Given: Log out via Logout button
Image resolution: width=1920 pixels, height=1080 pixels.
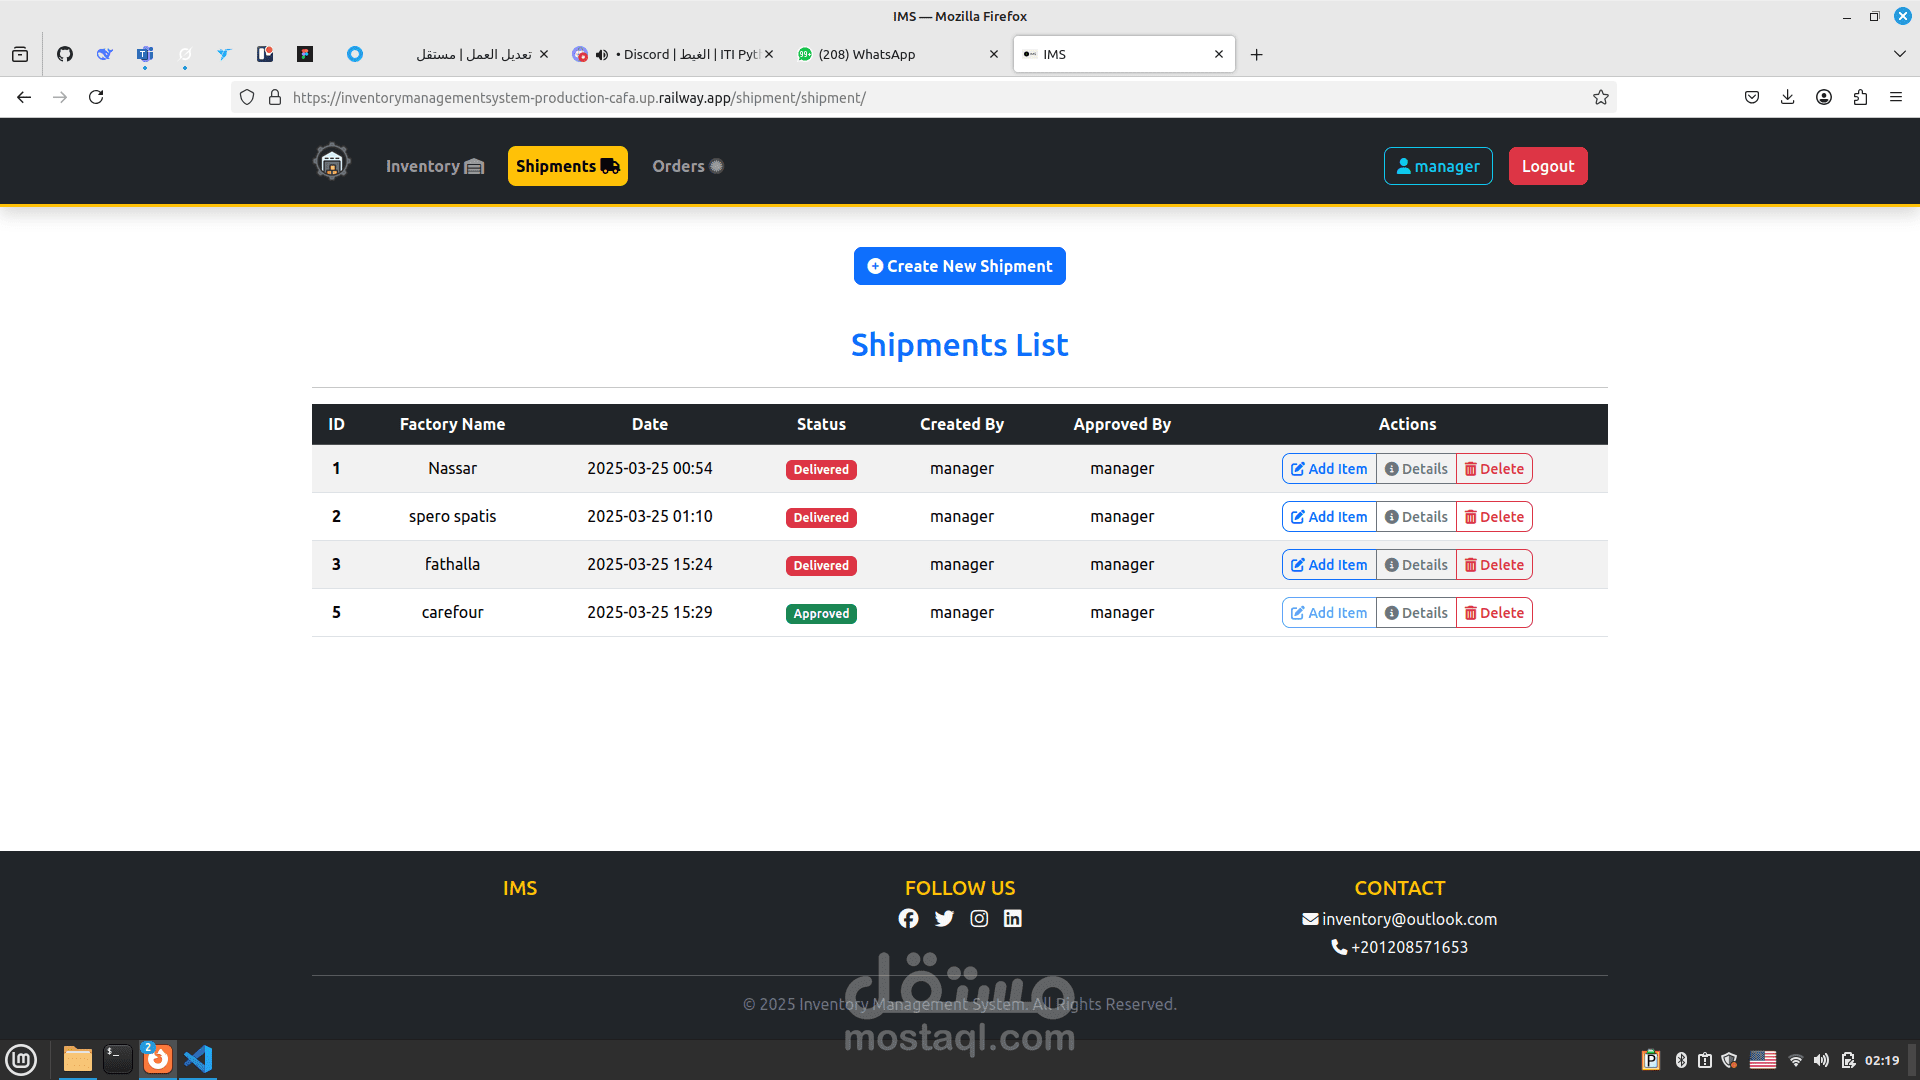Looking at the screenshot, I should pos(1547,166).
